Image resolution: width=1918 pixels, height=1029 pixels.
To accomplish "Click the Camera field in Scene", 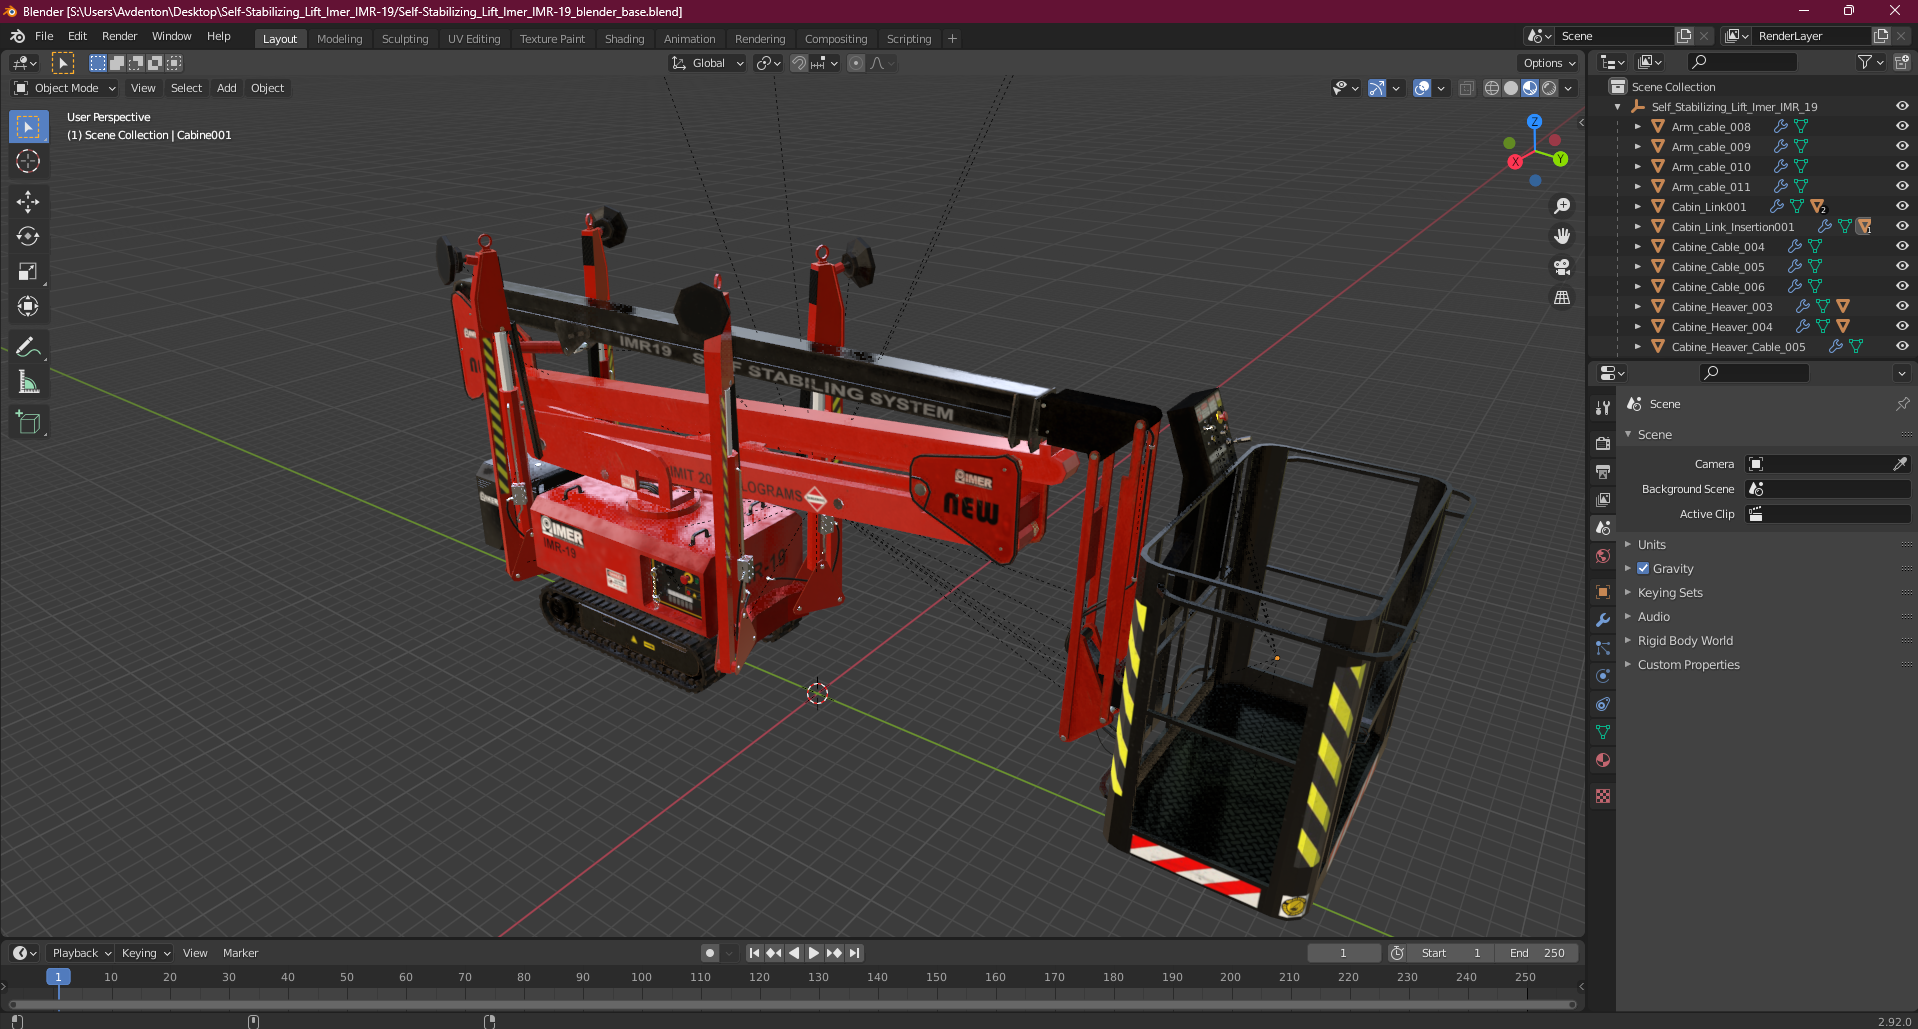I will (x=1828, y=464).
